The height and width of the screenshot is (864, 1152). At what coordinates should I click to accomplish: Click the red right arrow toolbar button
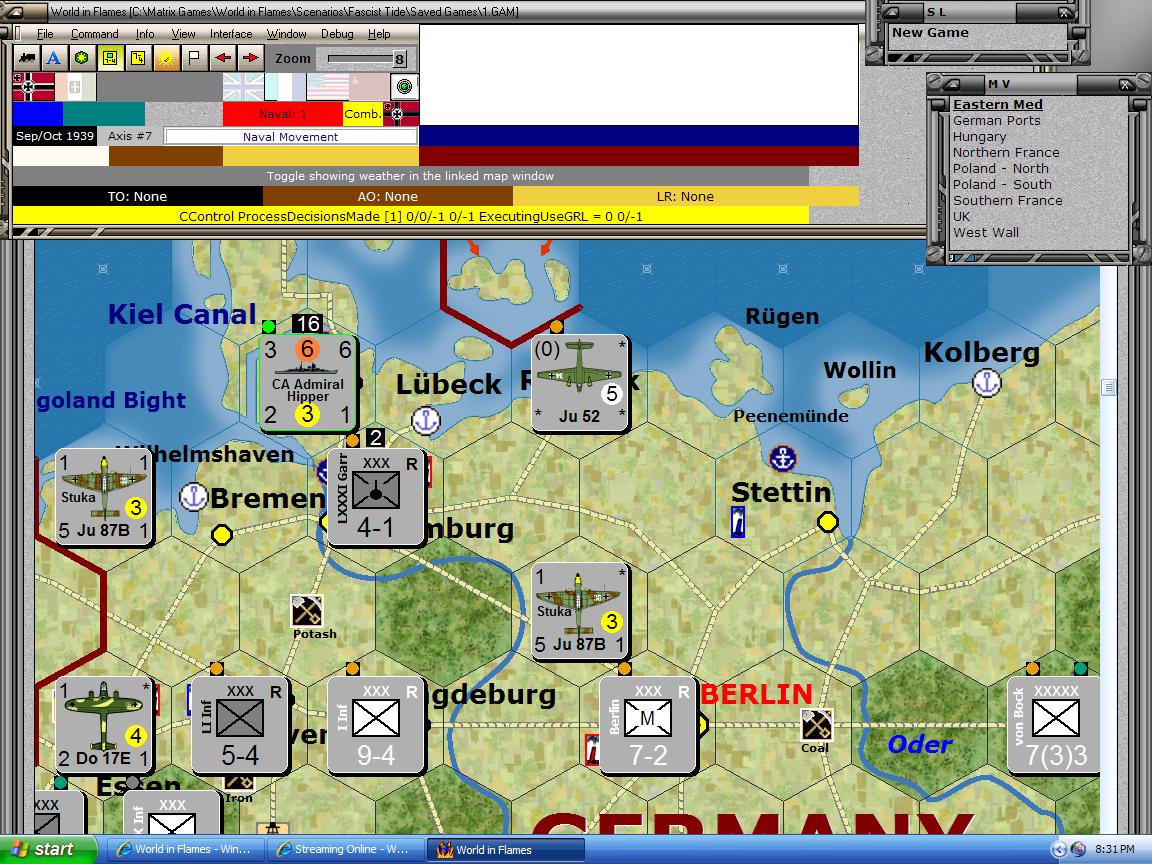(x=251, y=58)
